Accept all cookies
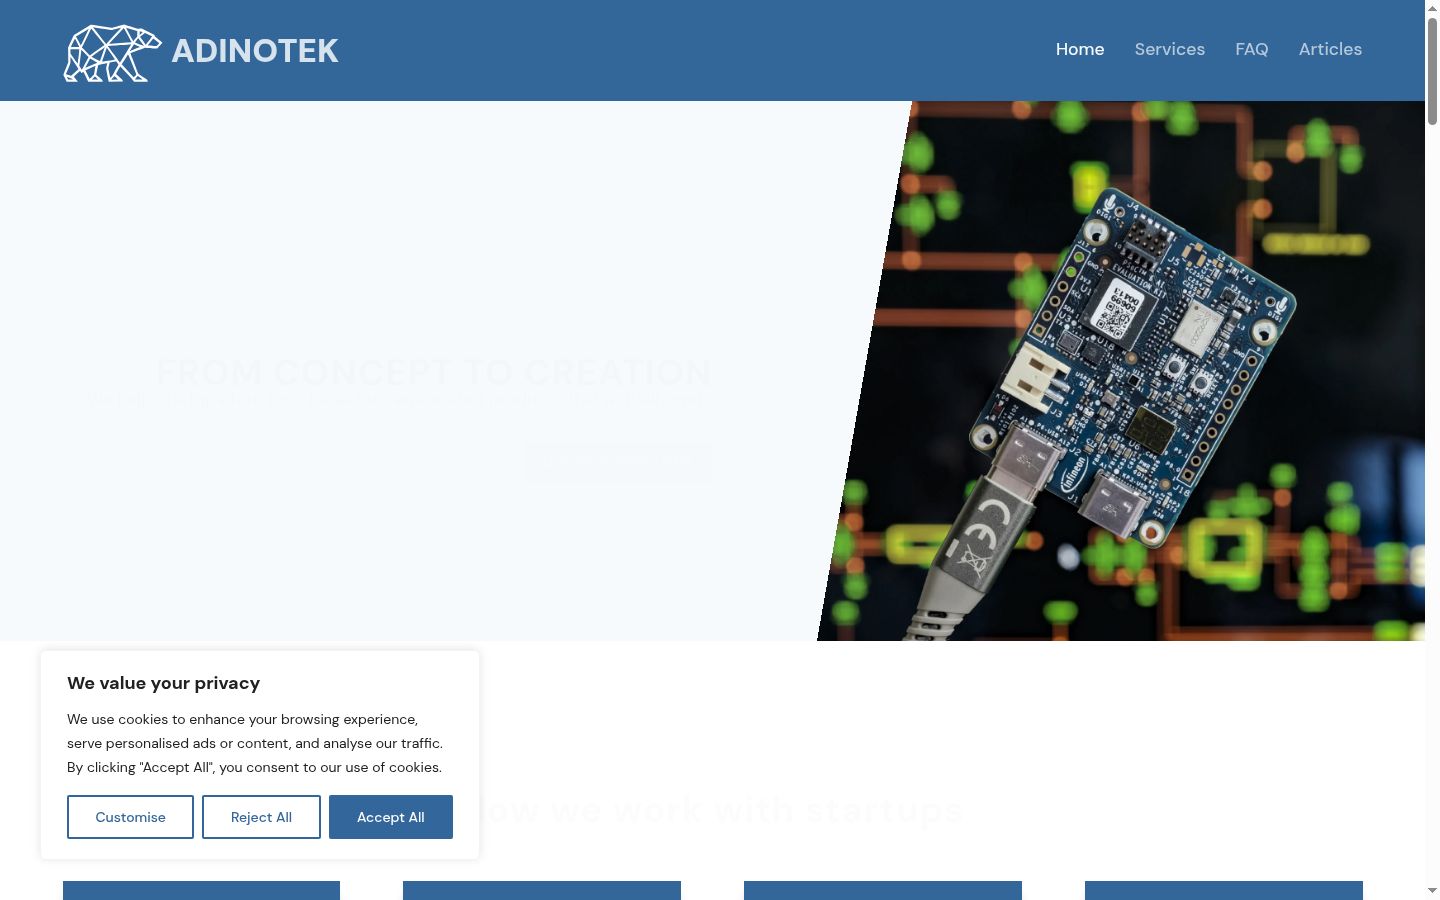Viewport: 1440px width, 900px height. [391, 817]
